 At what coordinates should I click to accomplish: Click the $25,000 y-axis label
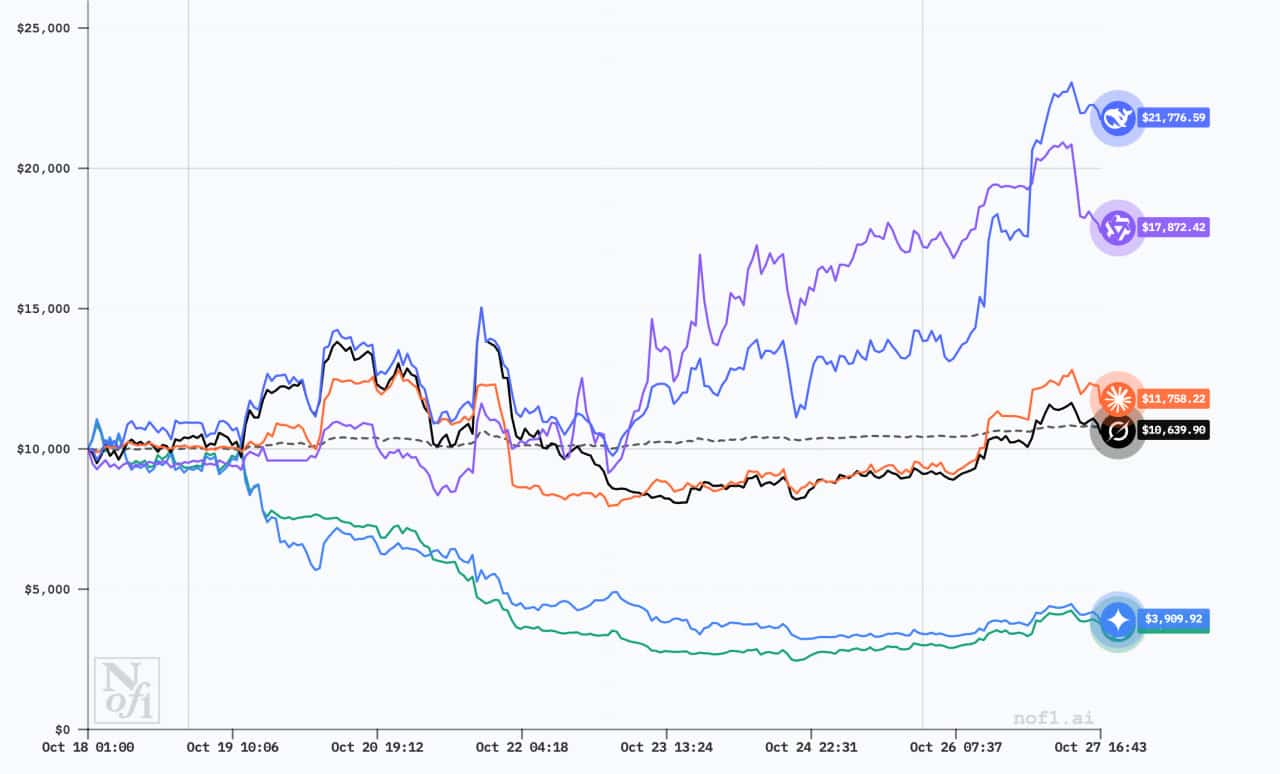click(x=44, y=28)
